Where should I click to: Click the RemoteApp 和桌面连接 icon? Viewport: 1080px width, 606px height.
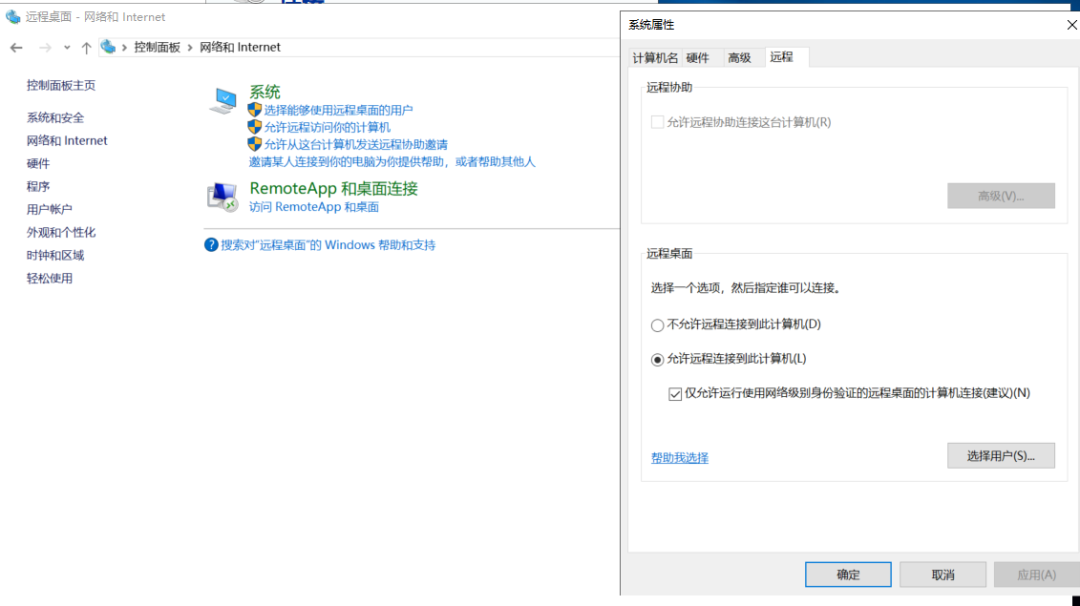[x=222, y=197]
